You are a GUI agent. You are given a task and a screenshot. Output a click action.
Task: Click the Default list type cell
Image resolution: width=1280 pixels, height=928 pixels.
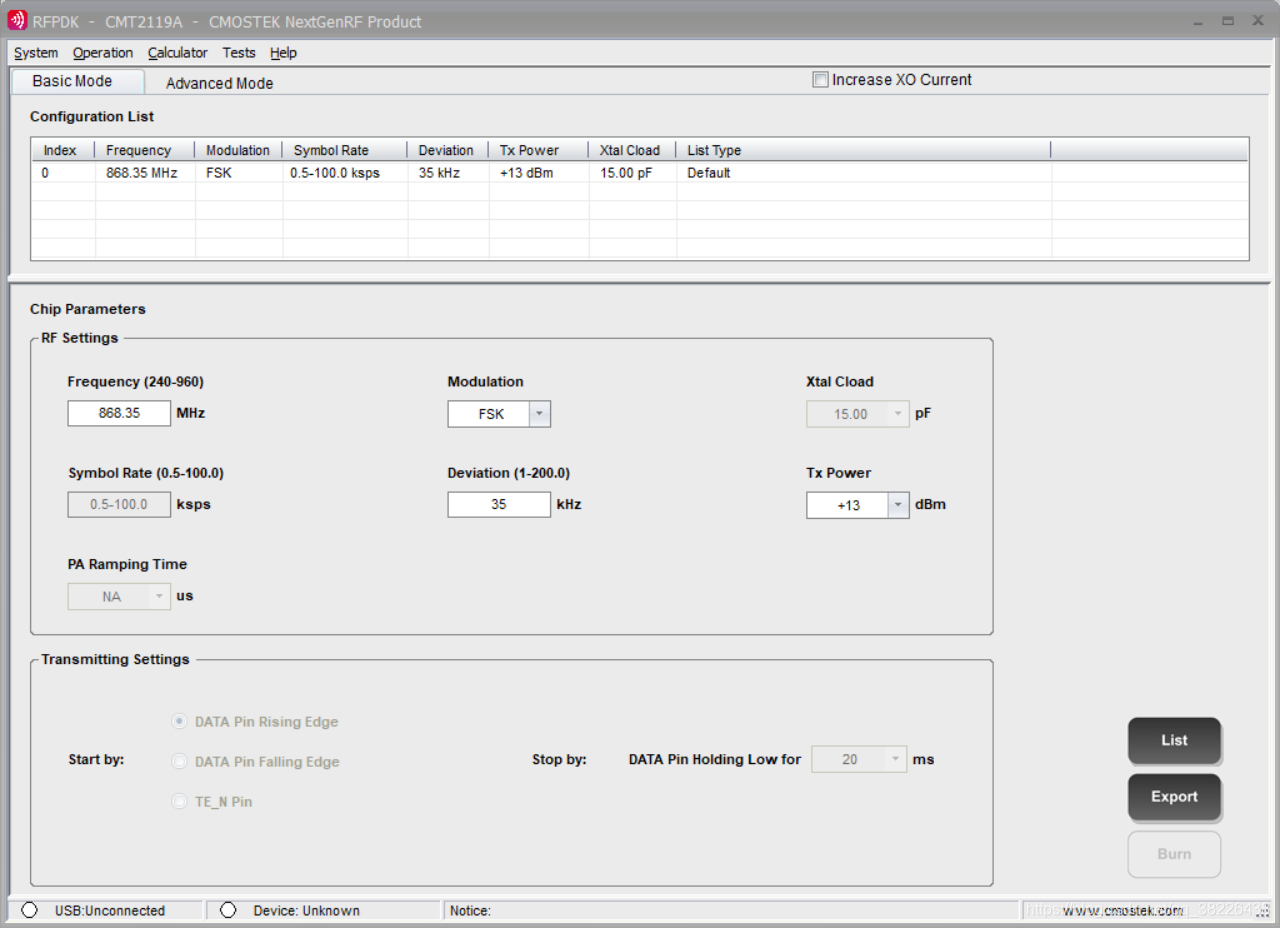[864, 173]
